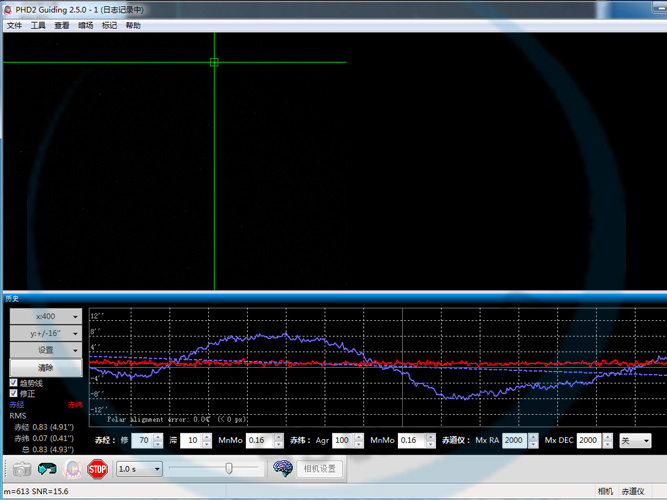
Task: Toggle the 趋势线 checkbox
Action: 13,383
